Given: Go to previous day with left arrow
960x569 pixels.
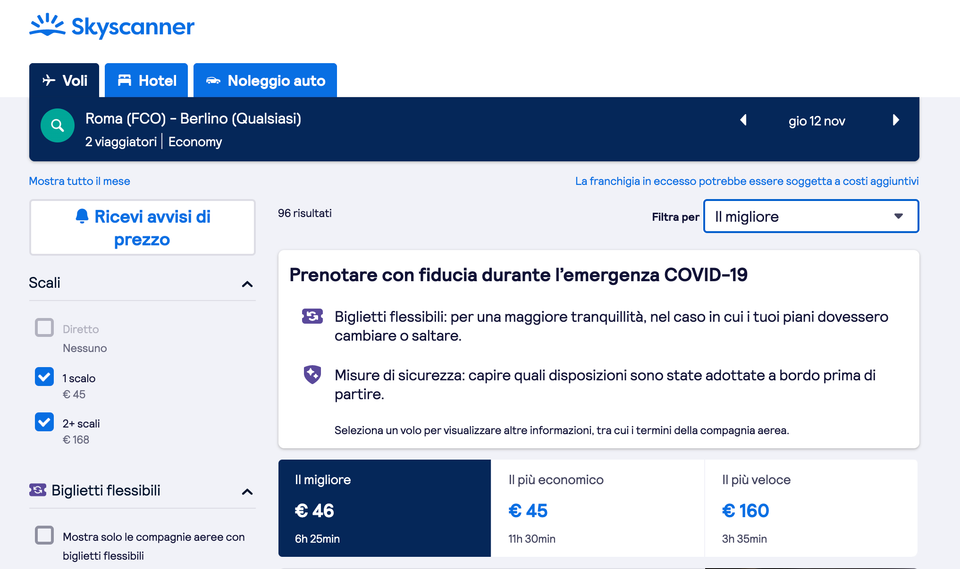Looking at the screenshot, I should pos(743,121).
